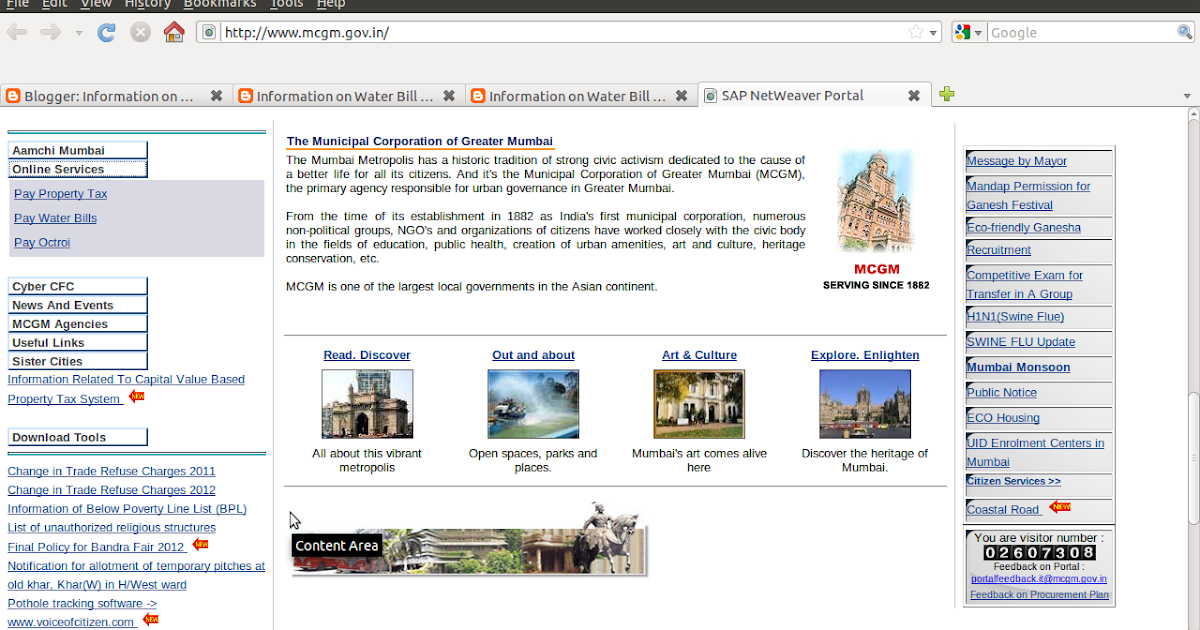Viewport: 1200px width, 630px height.
Task: Click the mcgm.gov.in address field
Action: point(563,32)
